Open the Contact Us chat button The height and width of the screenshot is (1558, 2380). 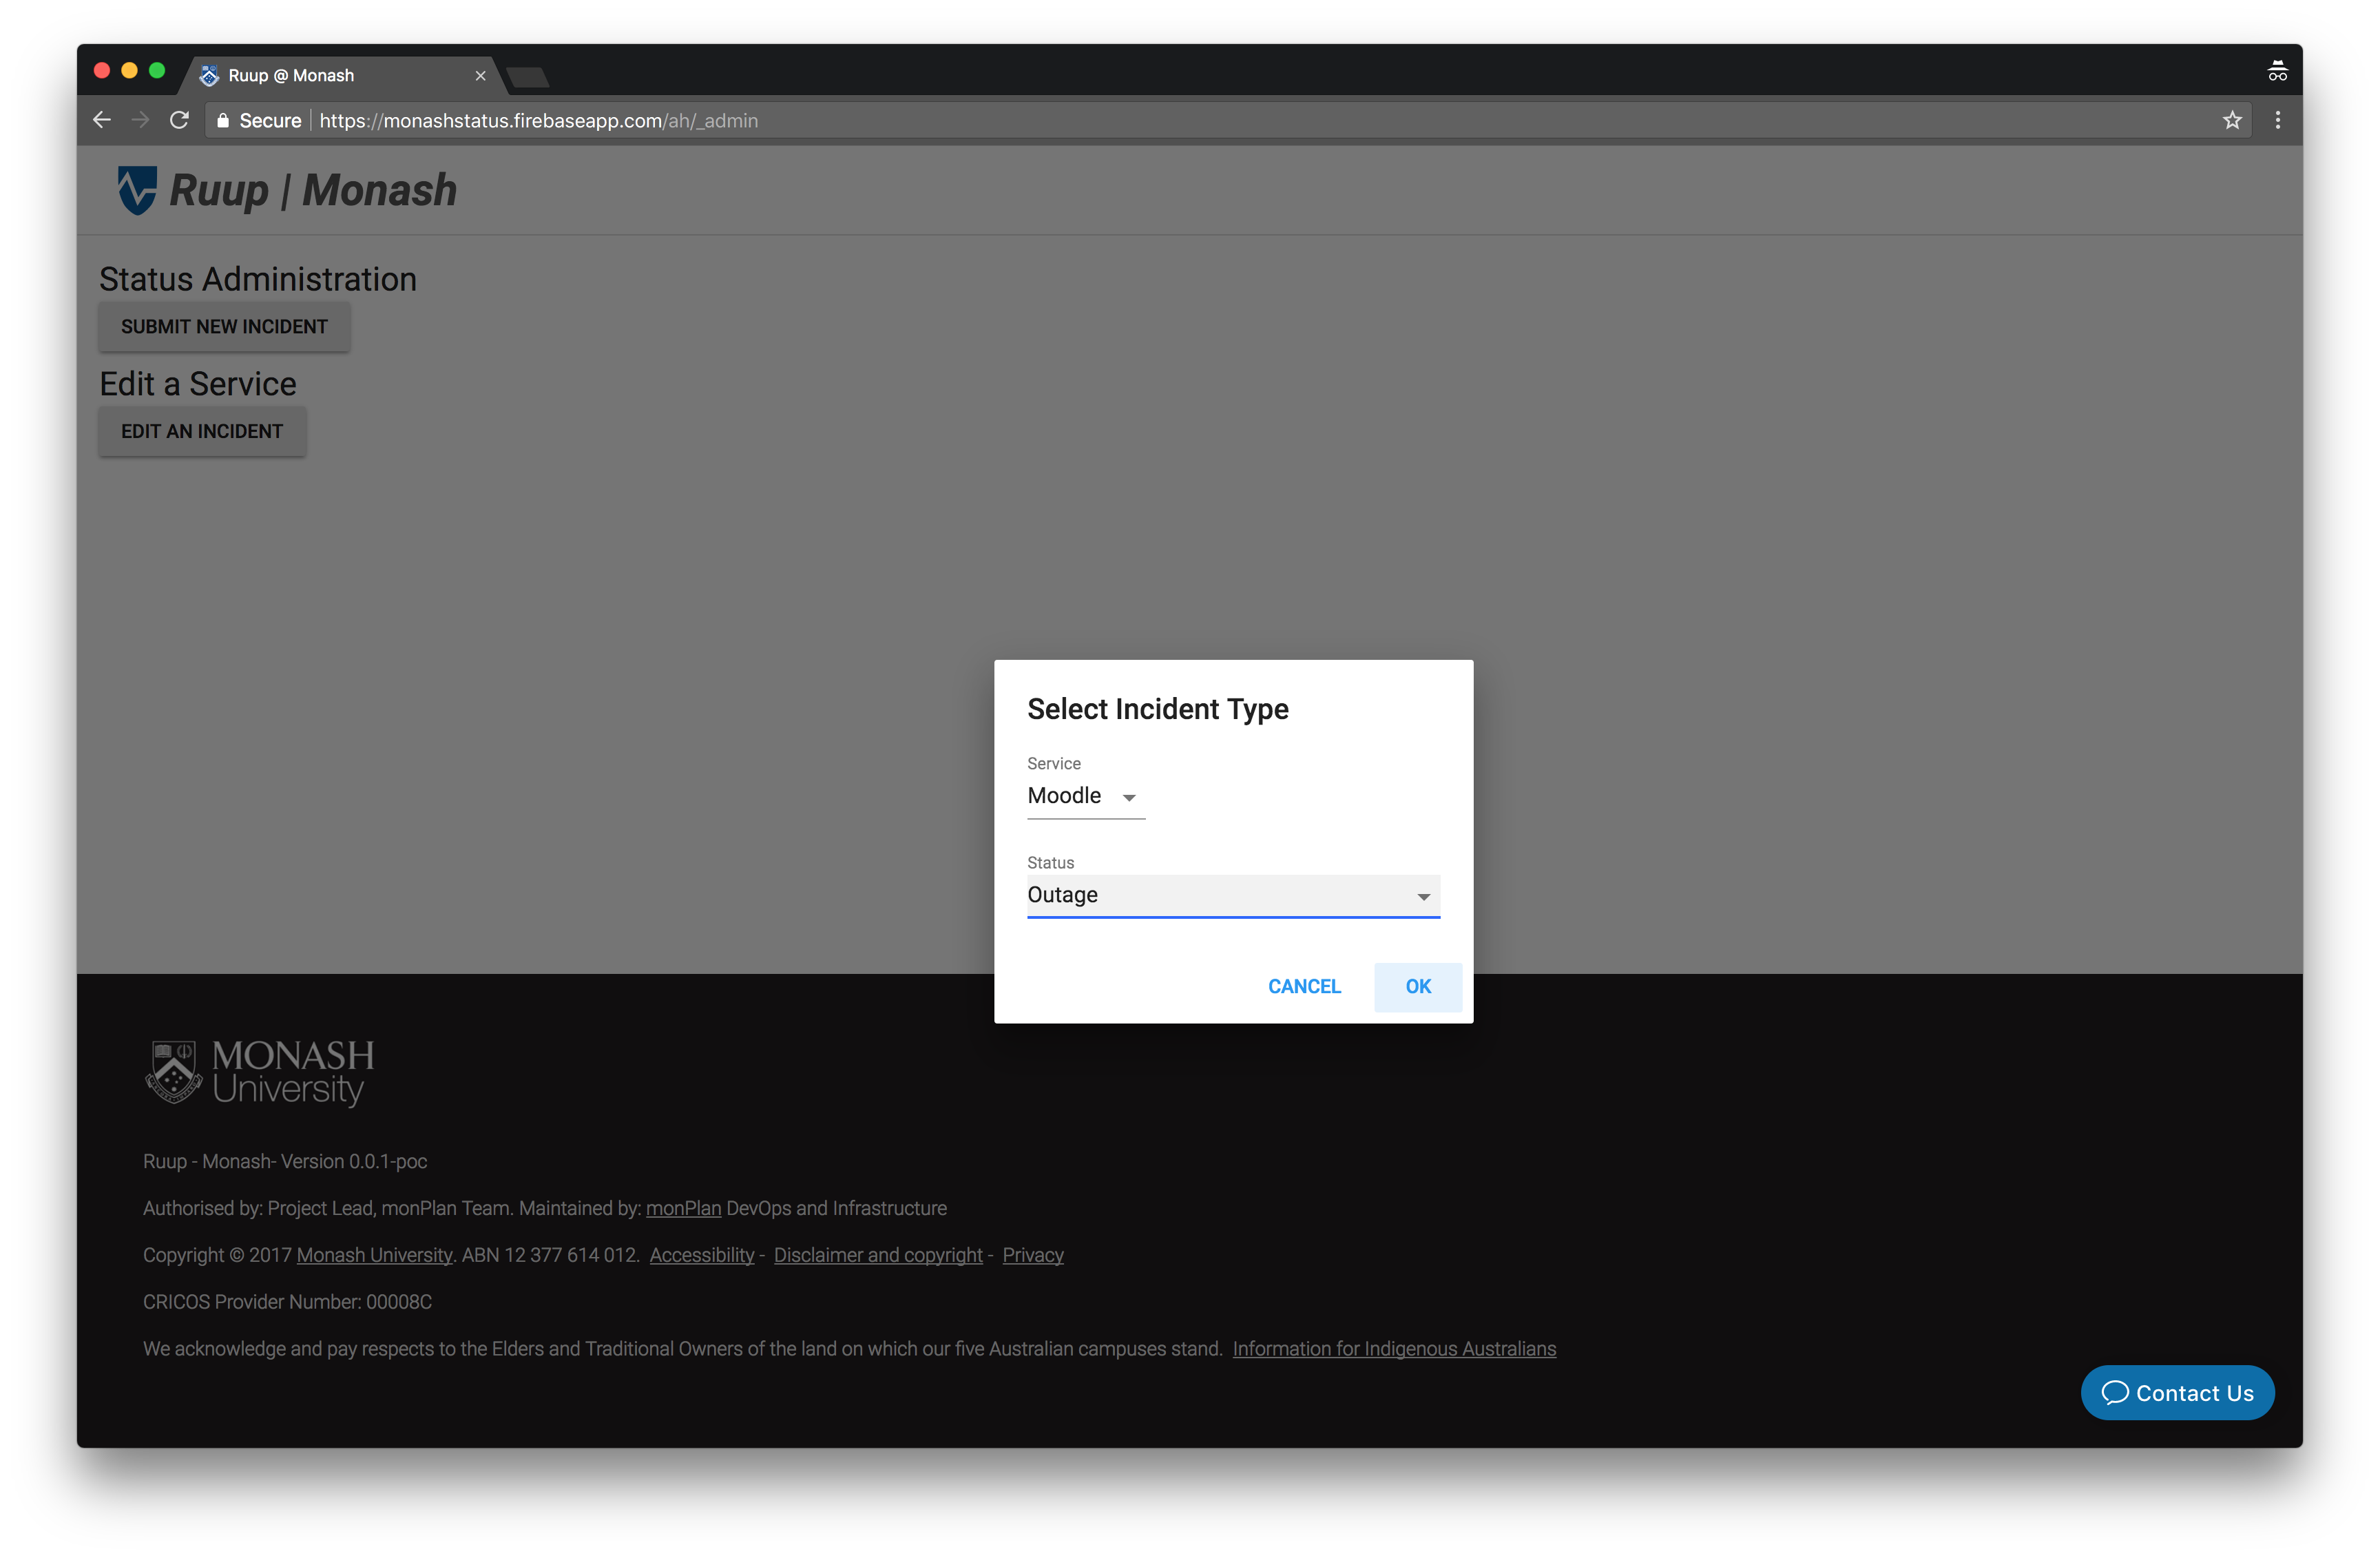[2177, 1392]
